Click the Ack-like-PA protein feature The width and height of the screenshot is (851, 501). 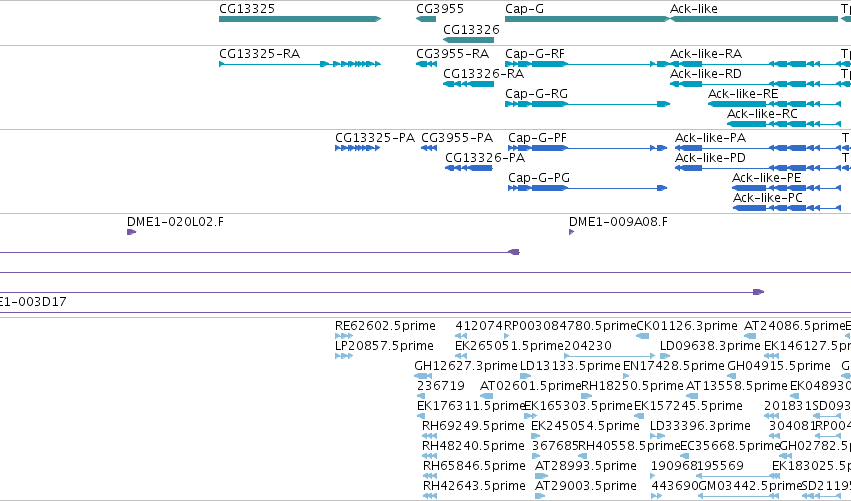click(x=758, y=148)
